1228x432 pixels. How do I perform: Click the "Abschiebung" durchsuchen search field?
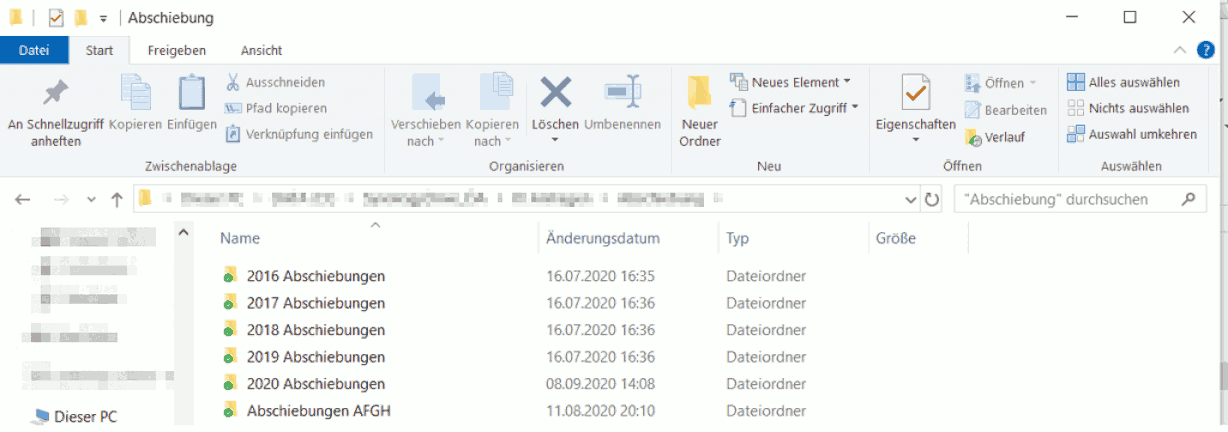[x=1065, y=199]
